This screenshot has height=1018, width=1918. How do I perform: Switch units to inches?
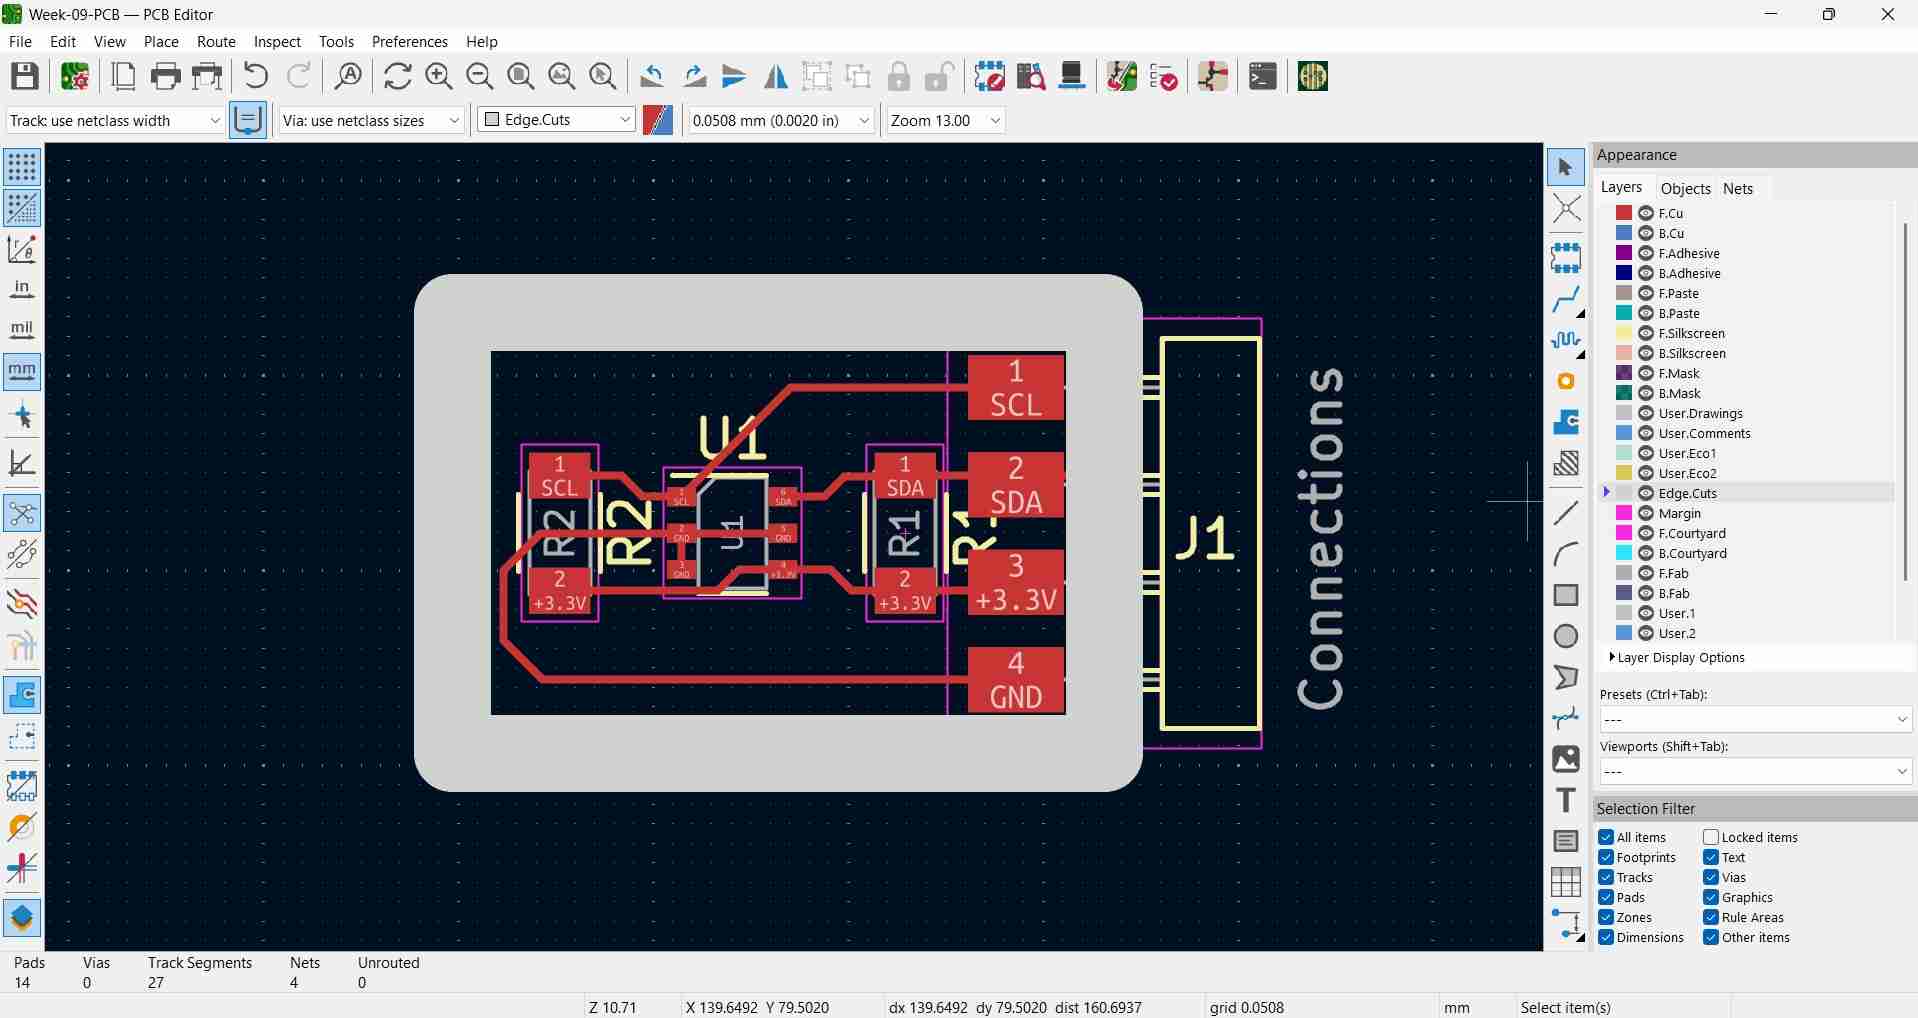tap(22, 290)
